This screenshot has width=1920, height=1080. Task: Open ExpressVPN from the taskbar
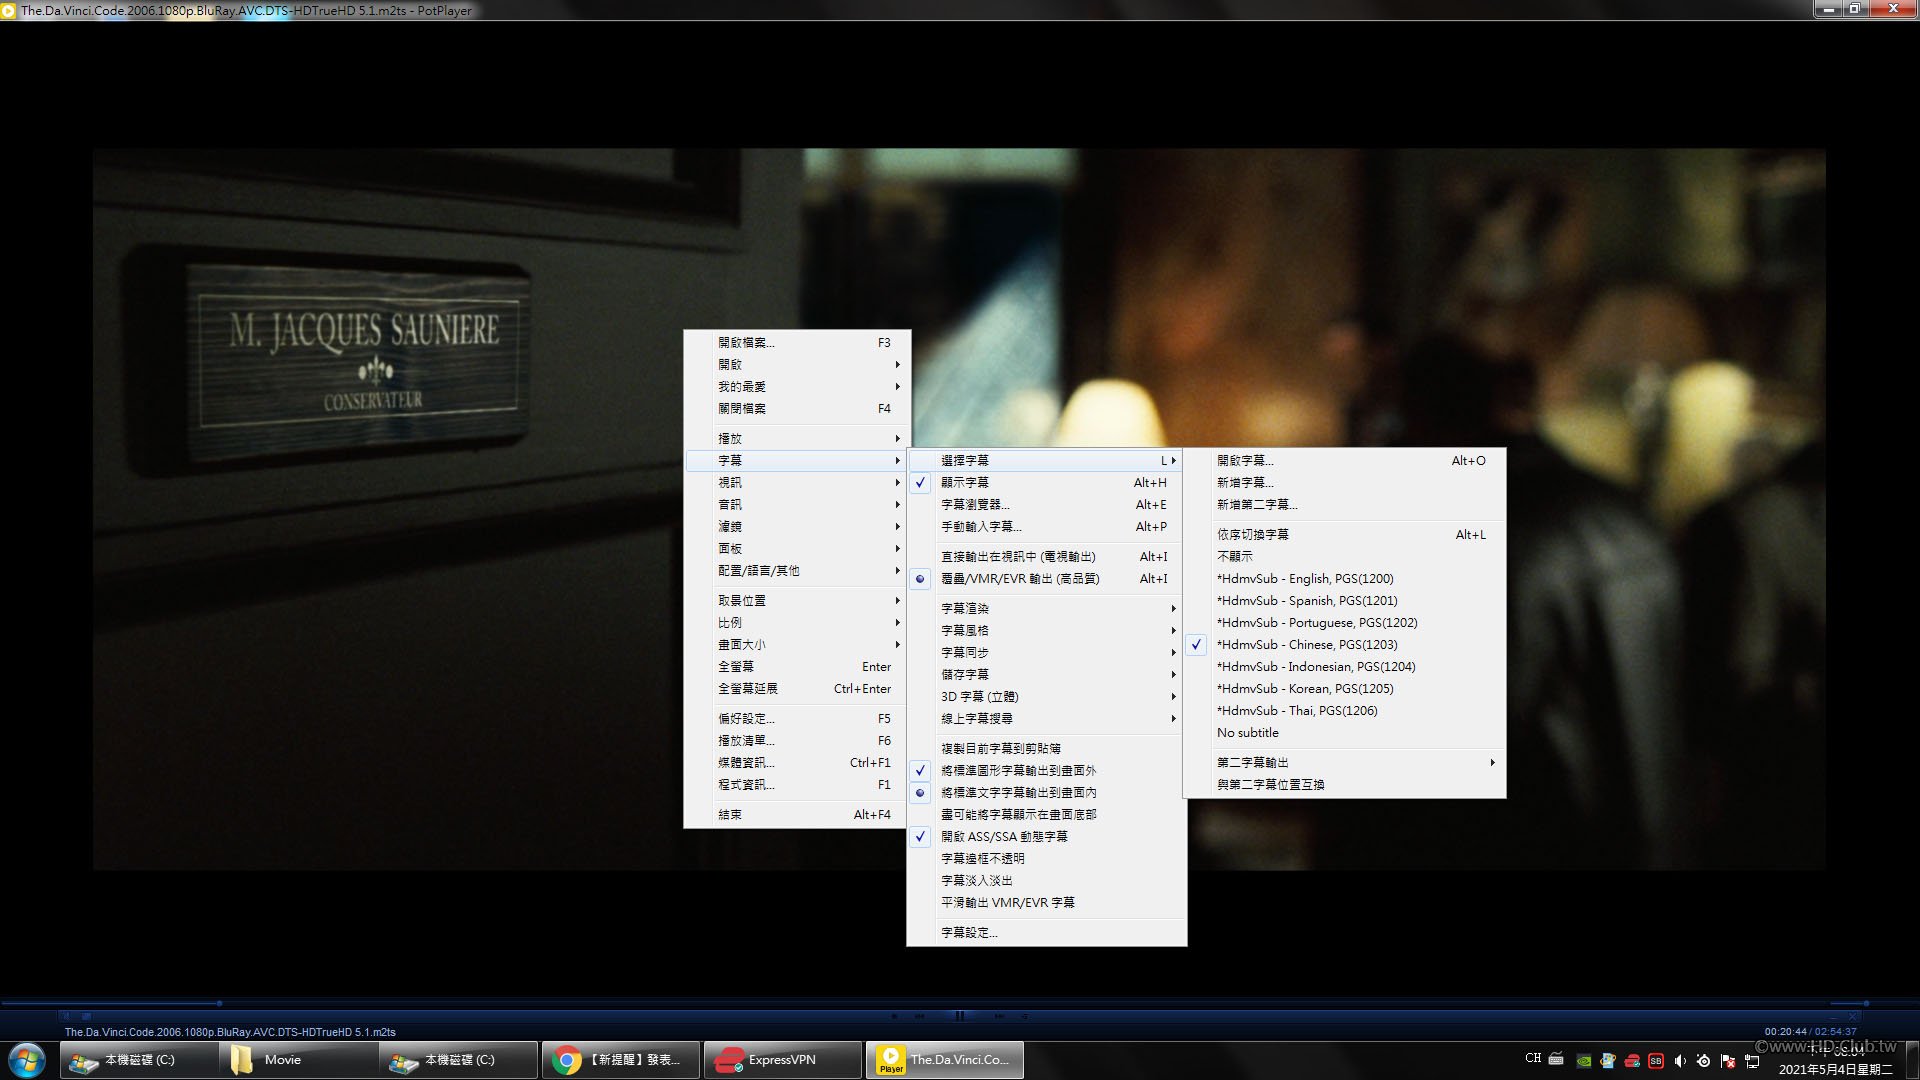(x=782, y=1060)
